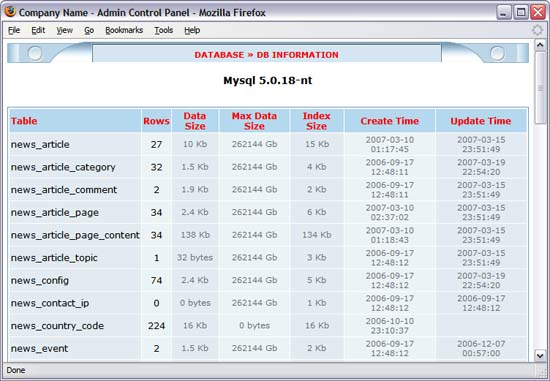Select the news_config table name
Image resolution: width=550 pixels, height=381 pixels.
(40, 281)
